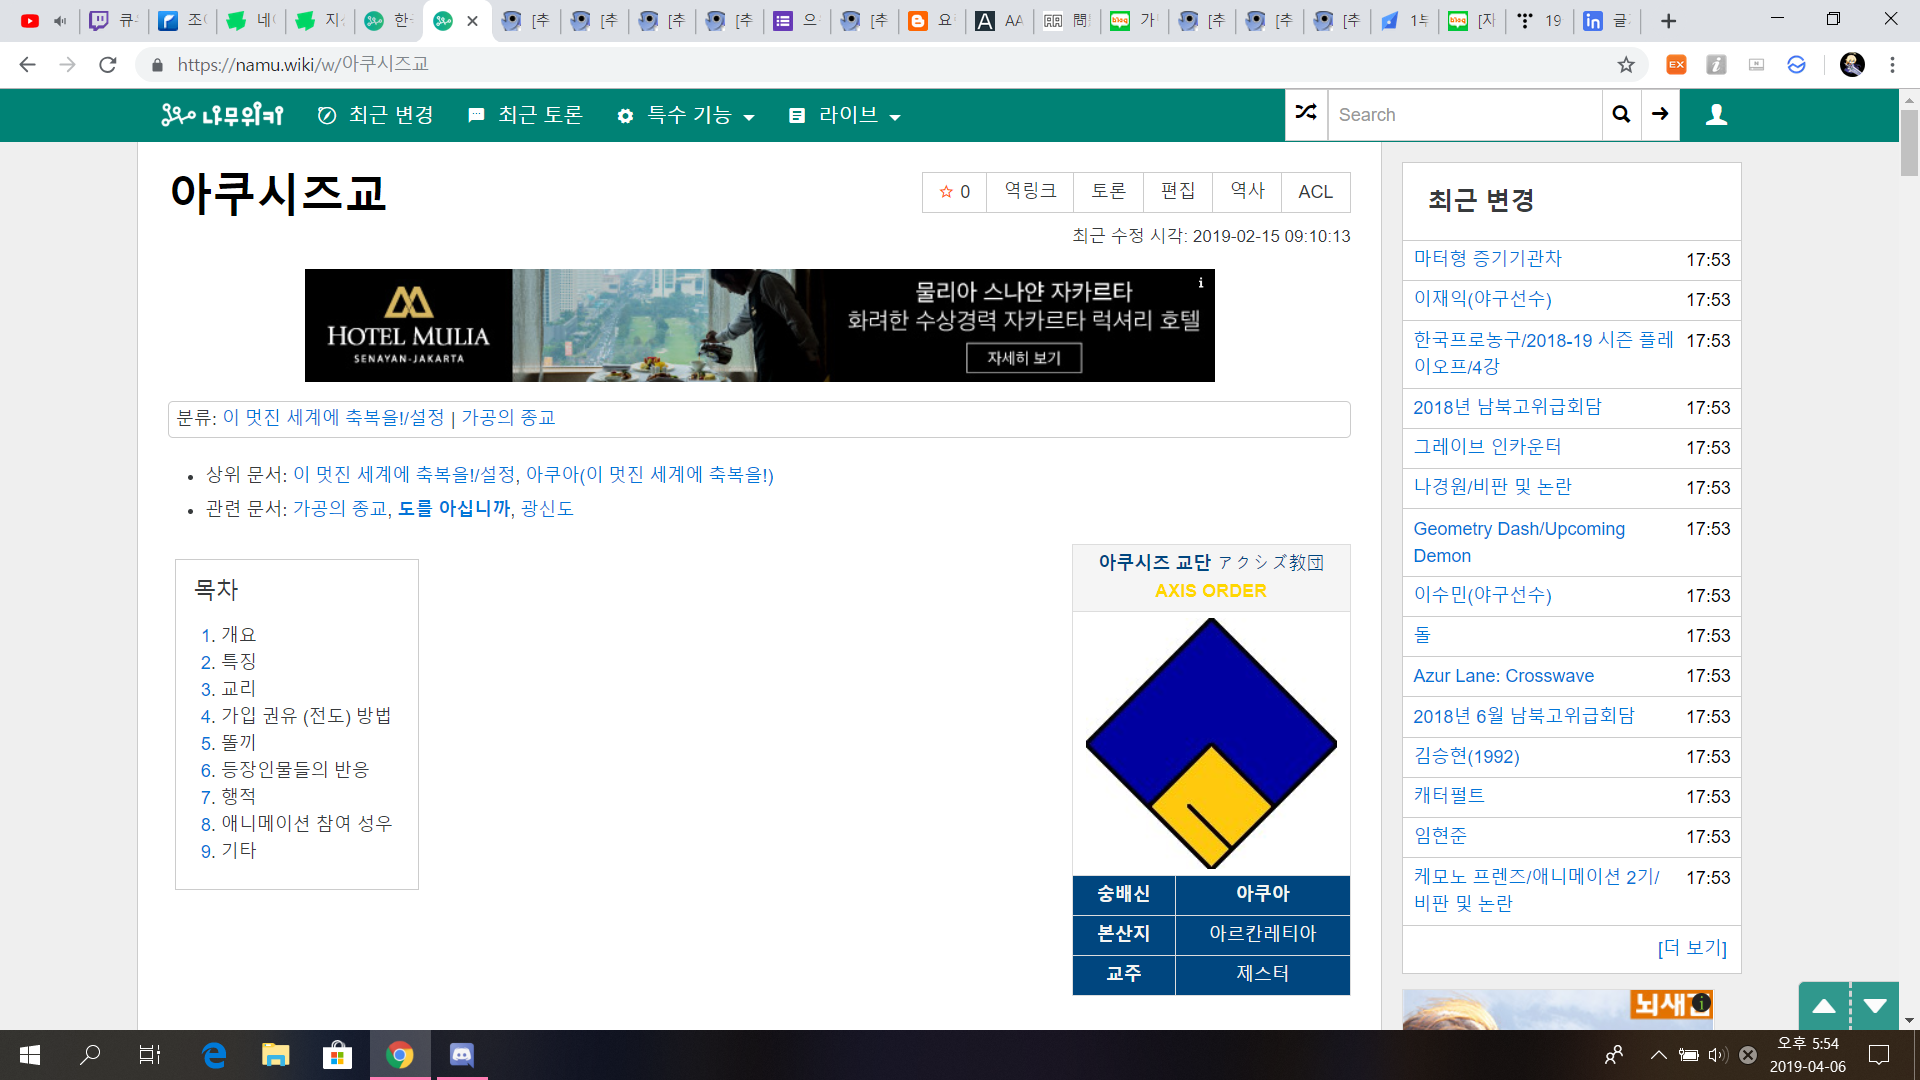Open the 가공의 종교 category link
Screen dimensions: 1920x1080
point(508,418)
